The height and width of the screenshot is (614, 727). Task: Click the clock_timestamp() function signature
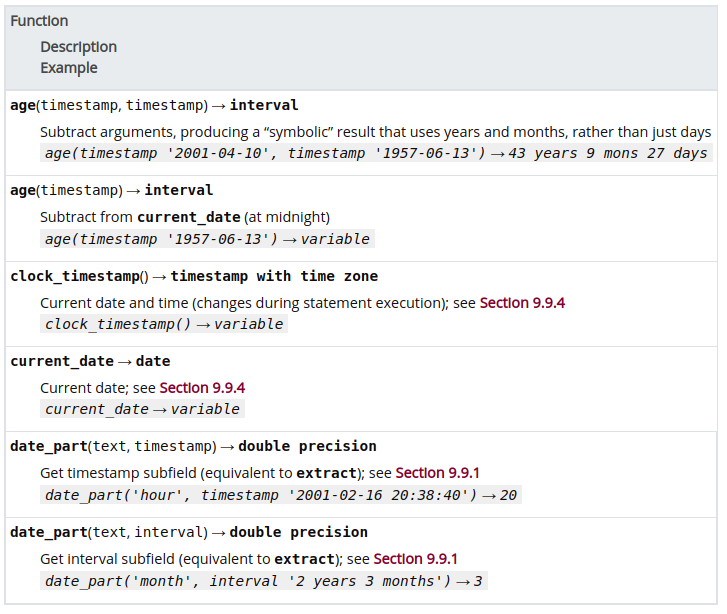(x=194, y=276)
